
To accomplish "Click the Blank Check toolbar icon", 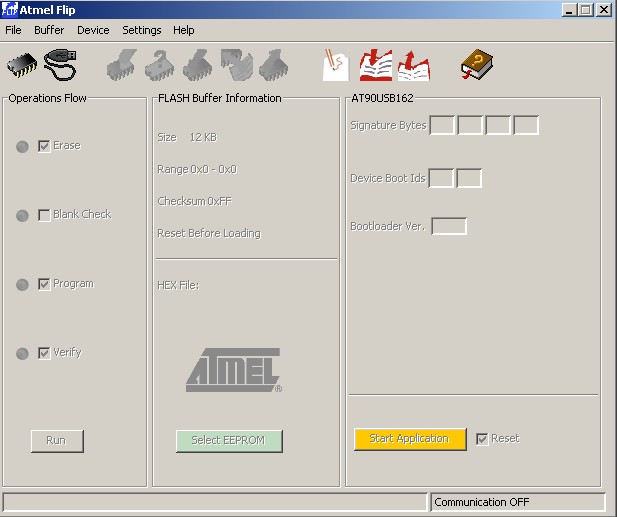I will [x=160, y=65].
